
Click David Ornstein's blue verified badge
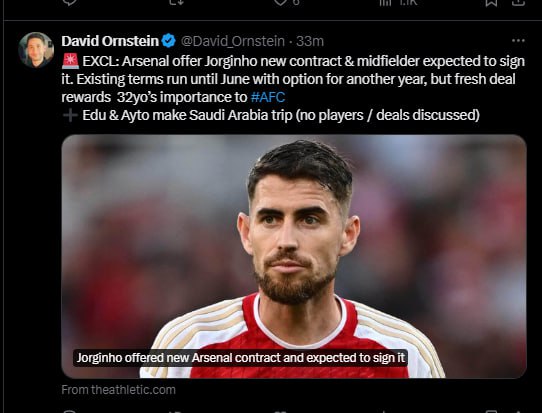coord(169,41)
